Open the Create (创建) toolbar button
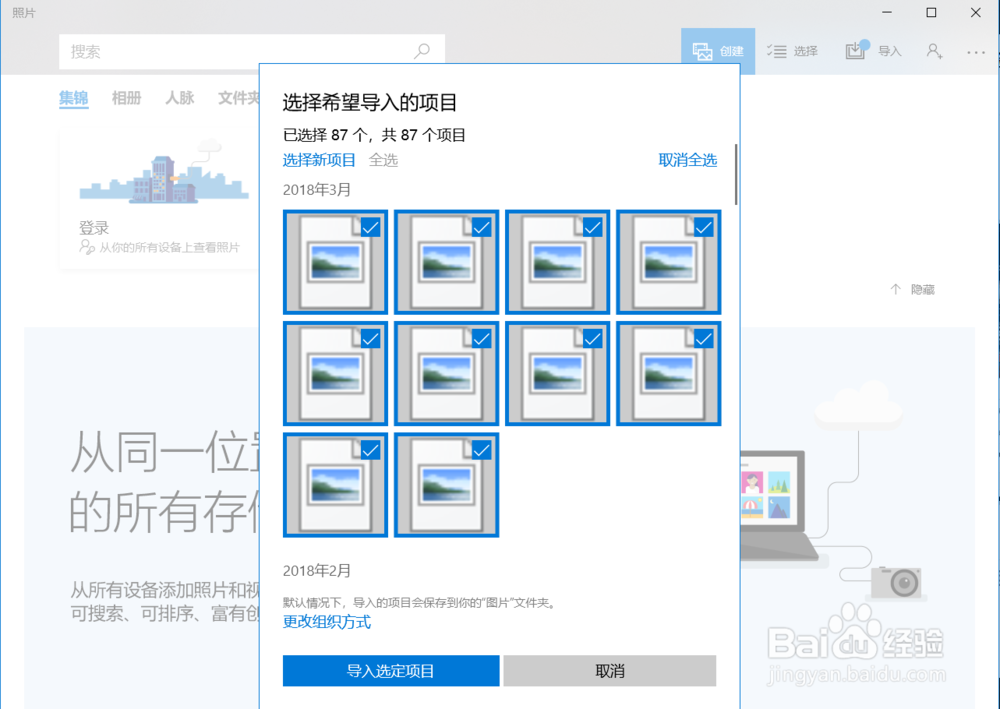1000x709 pixels. click(718, 51)
